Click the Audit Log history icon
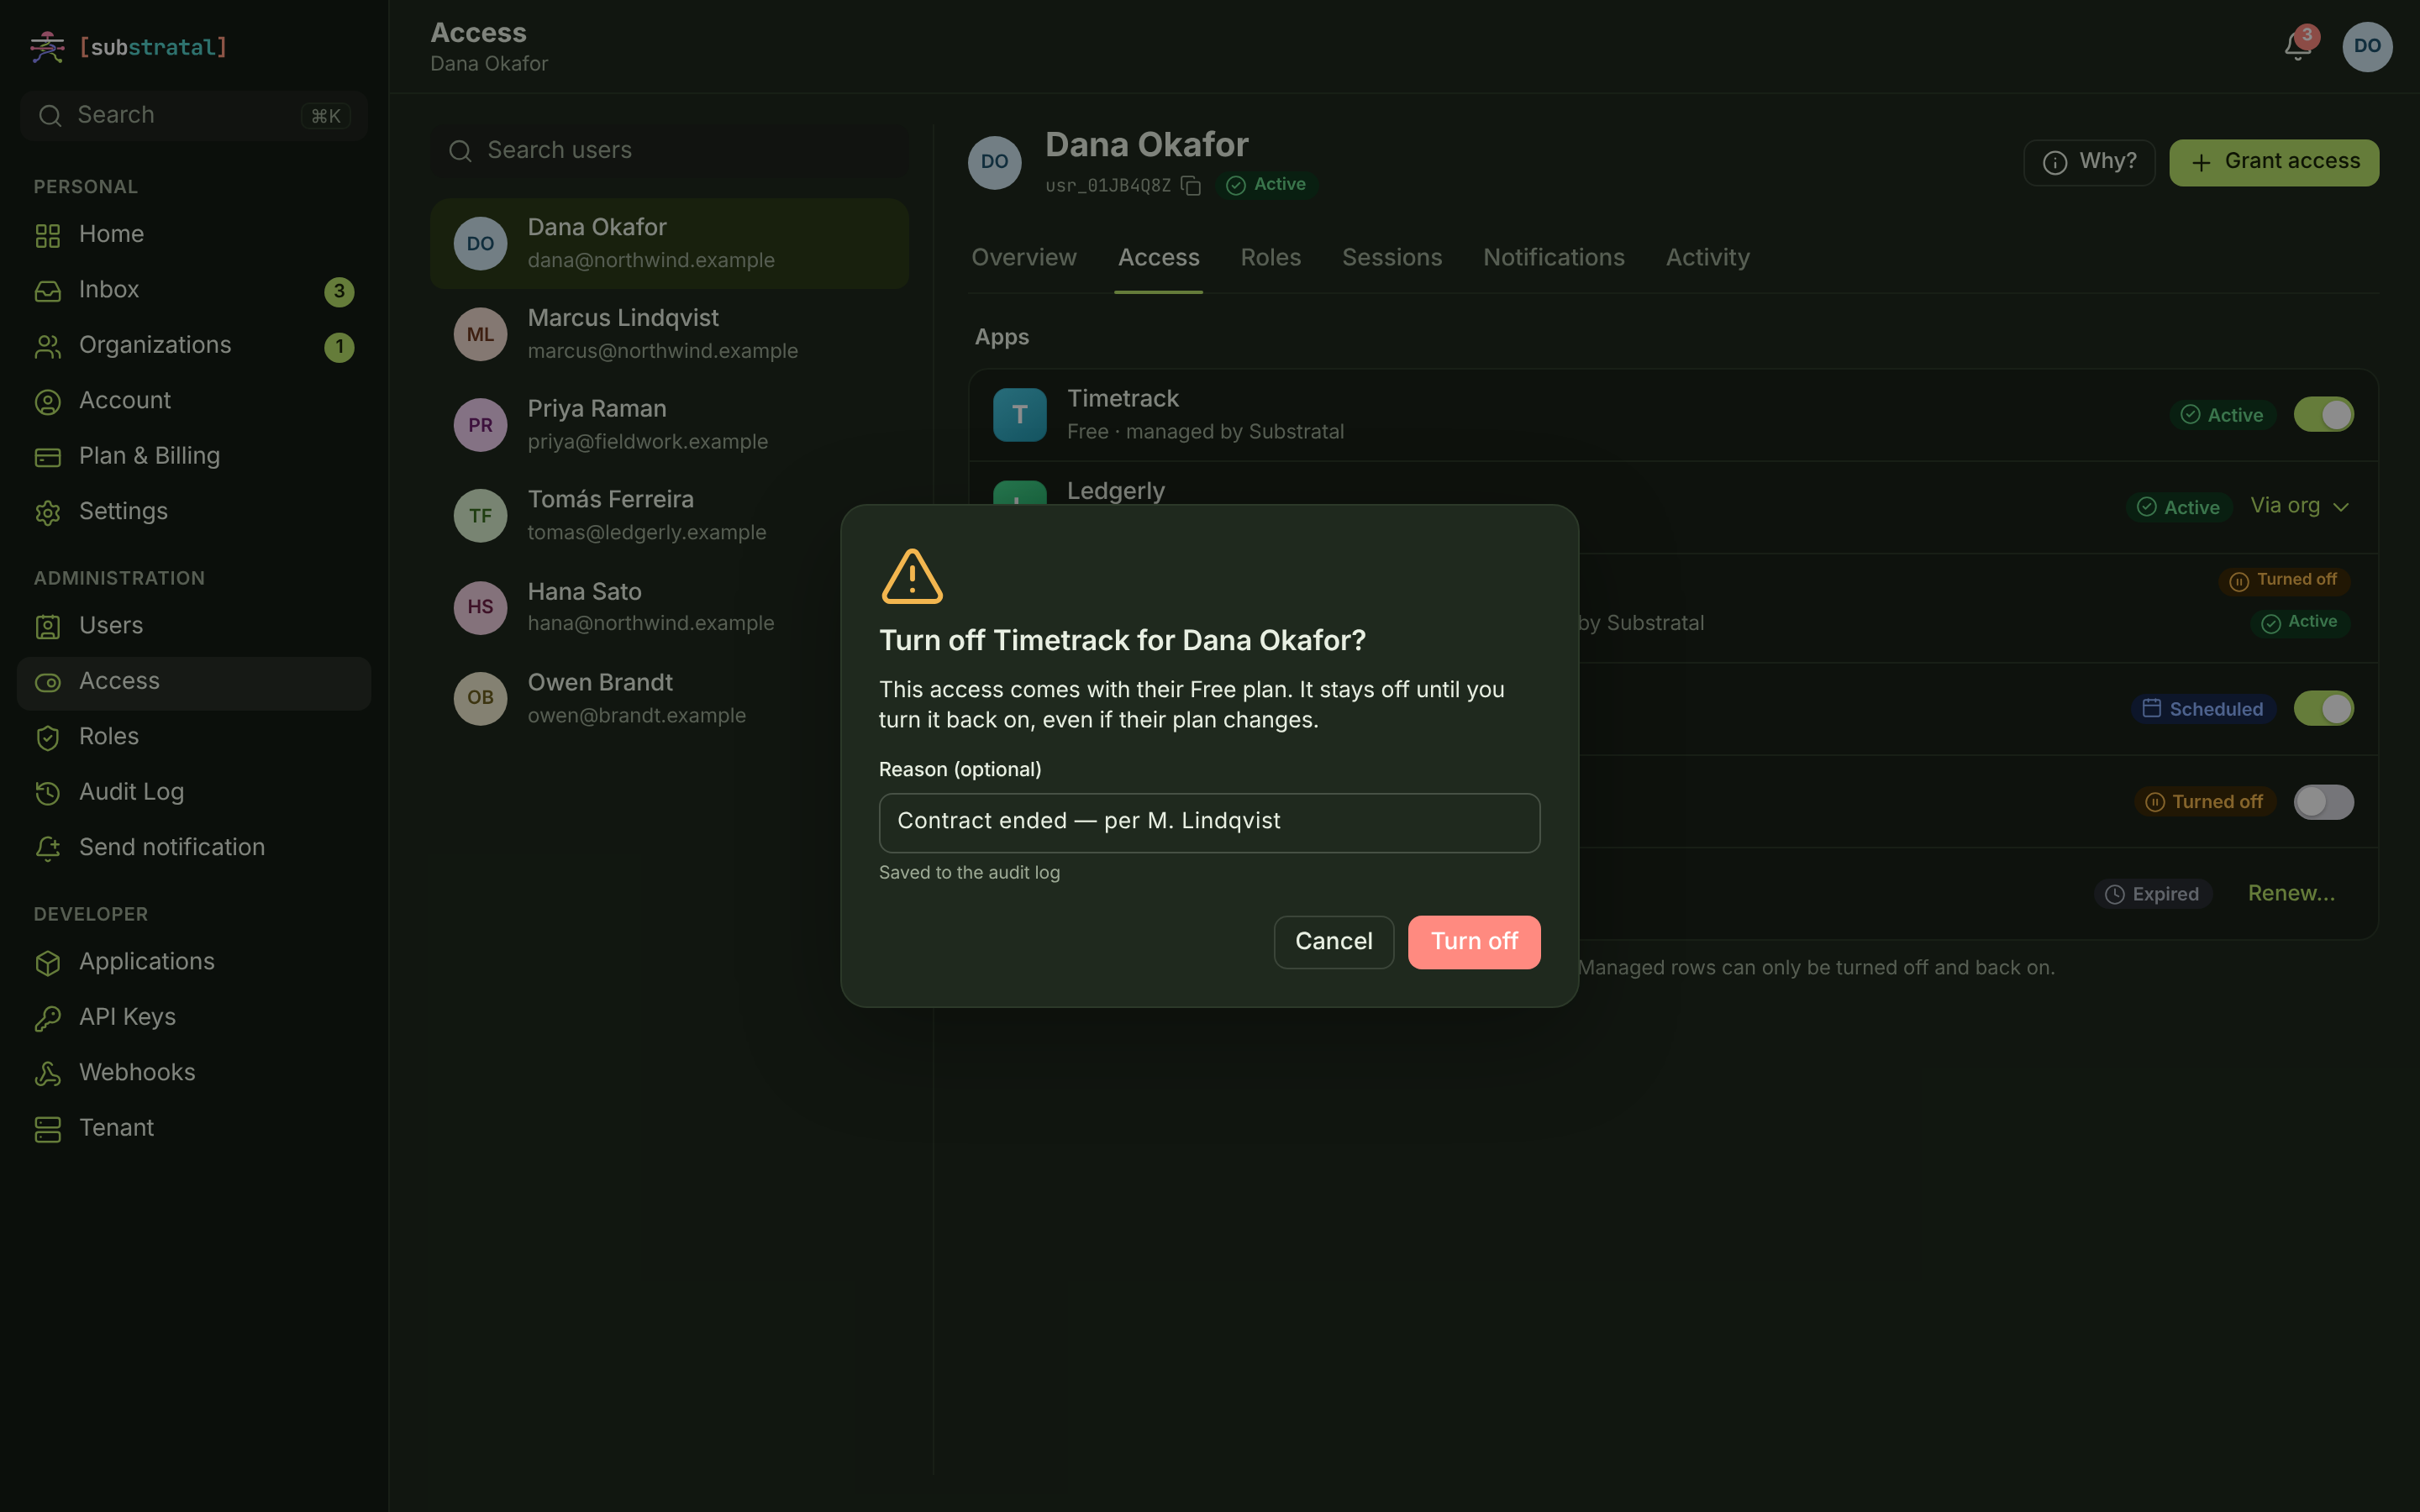The height and width of the screenshot is (1512, 2420). 48,793
